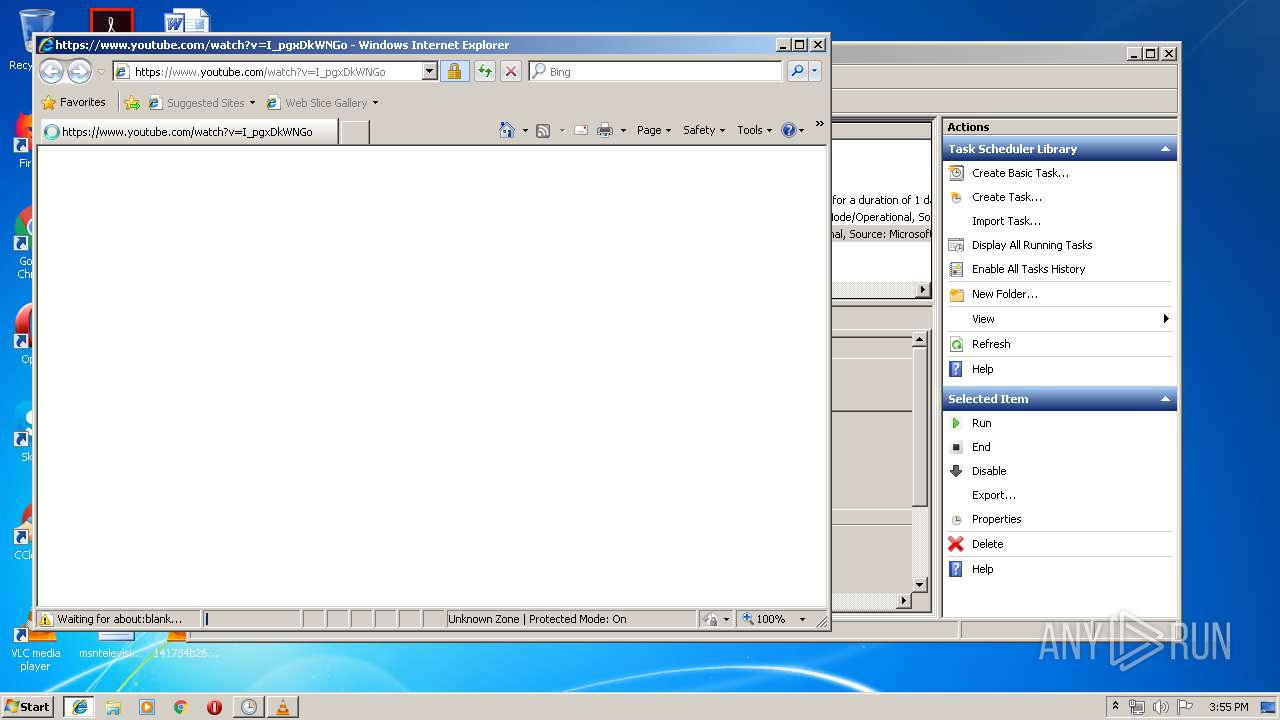Open the Tools menu
This screenshot has height=720, width=1280.
(x=755, y=130)
